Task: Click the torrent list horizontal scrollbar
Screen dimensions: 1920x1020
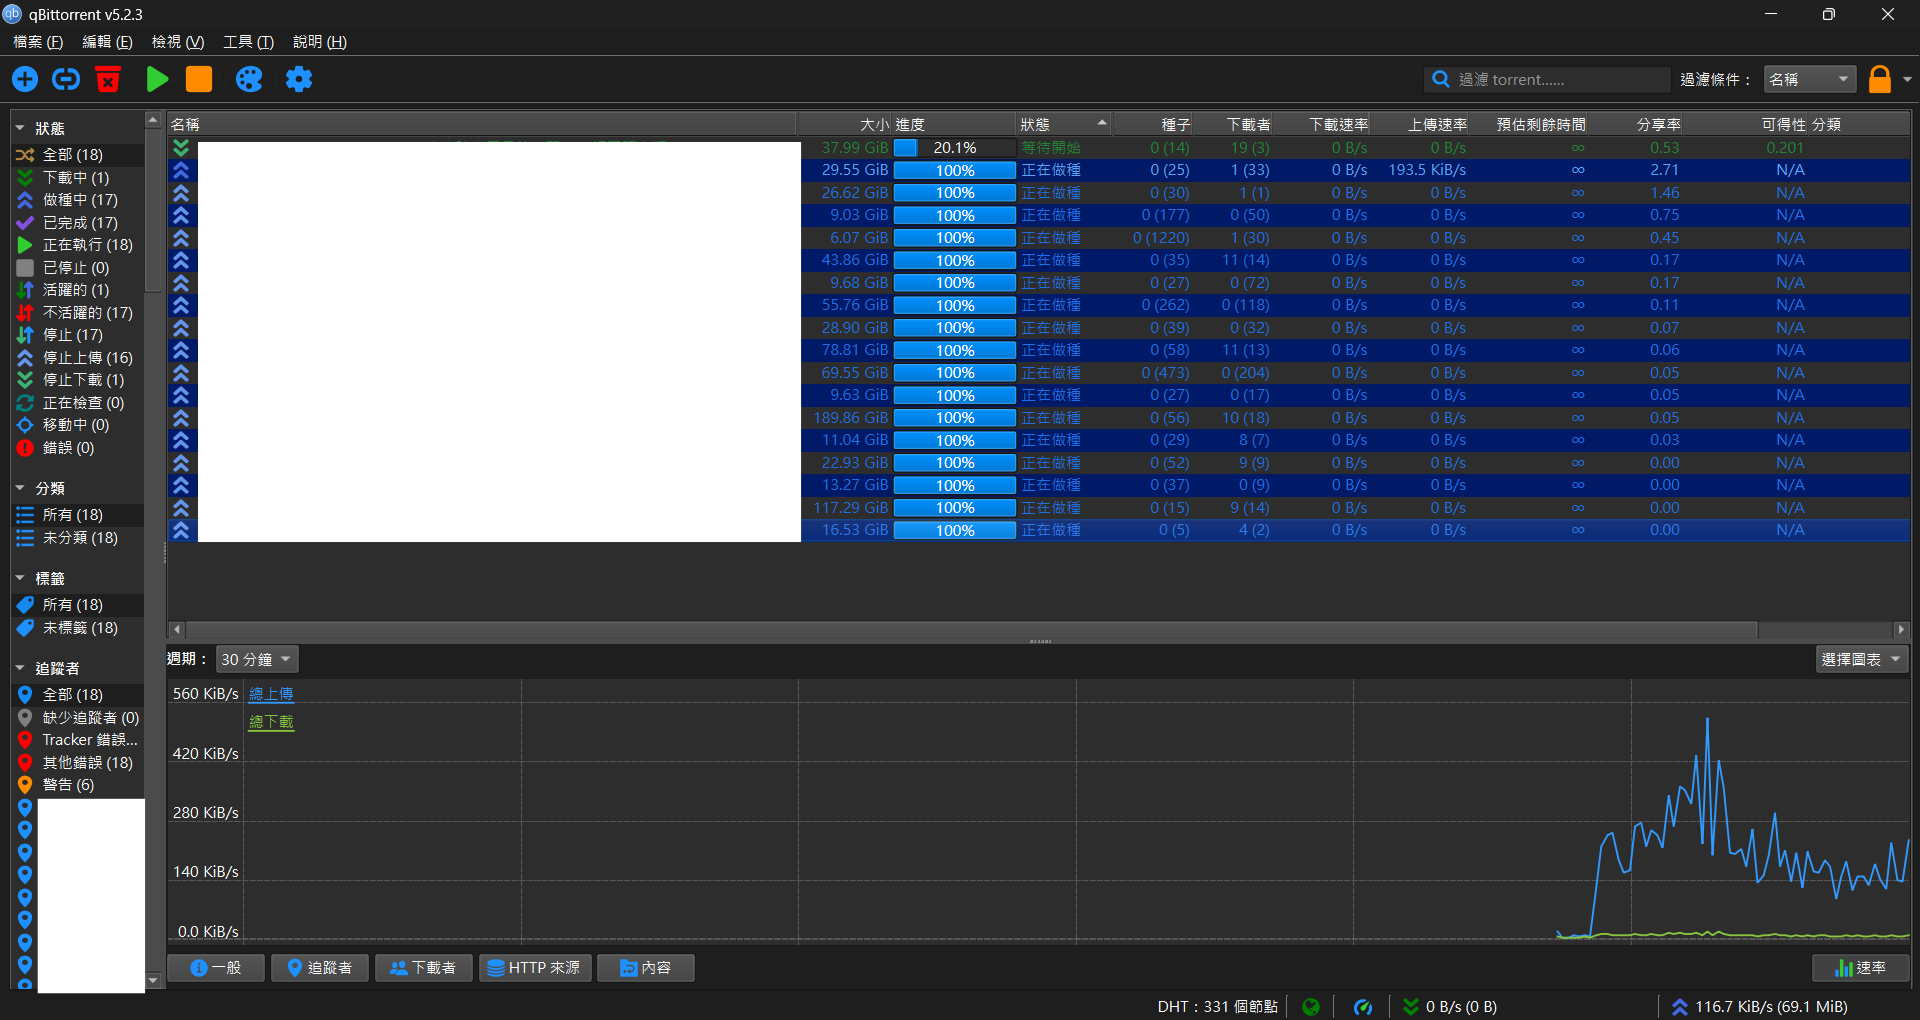Action: [x=972, y=629]
